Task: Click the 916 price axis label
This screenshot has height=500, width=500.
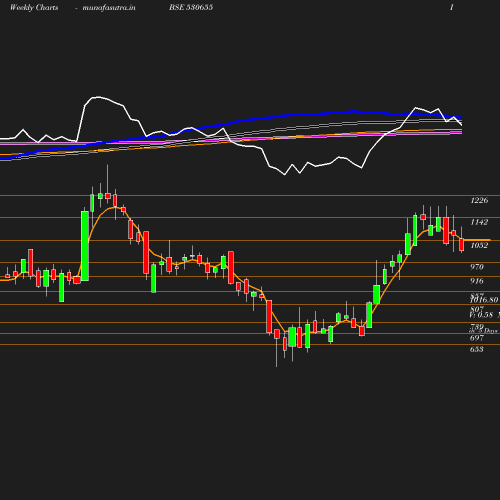Action: point(477,281)
